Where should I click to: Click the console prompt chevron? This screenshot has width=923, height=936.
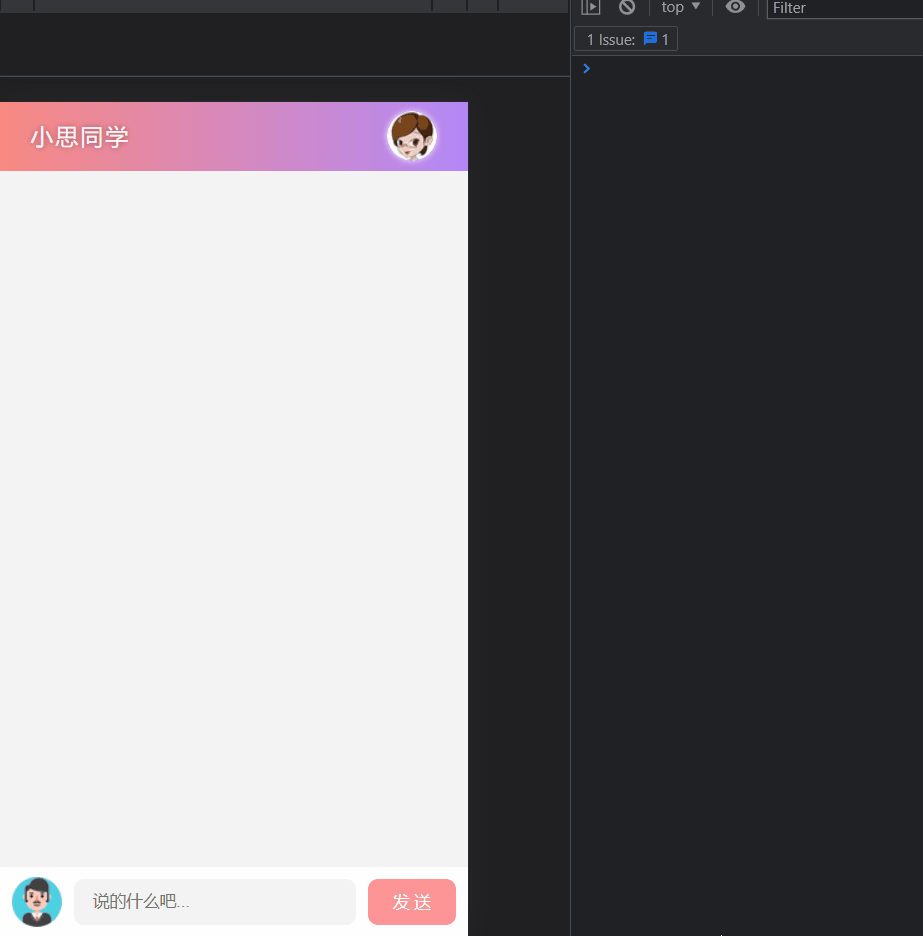(x=586, y=69)
